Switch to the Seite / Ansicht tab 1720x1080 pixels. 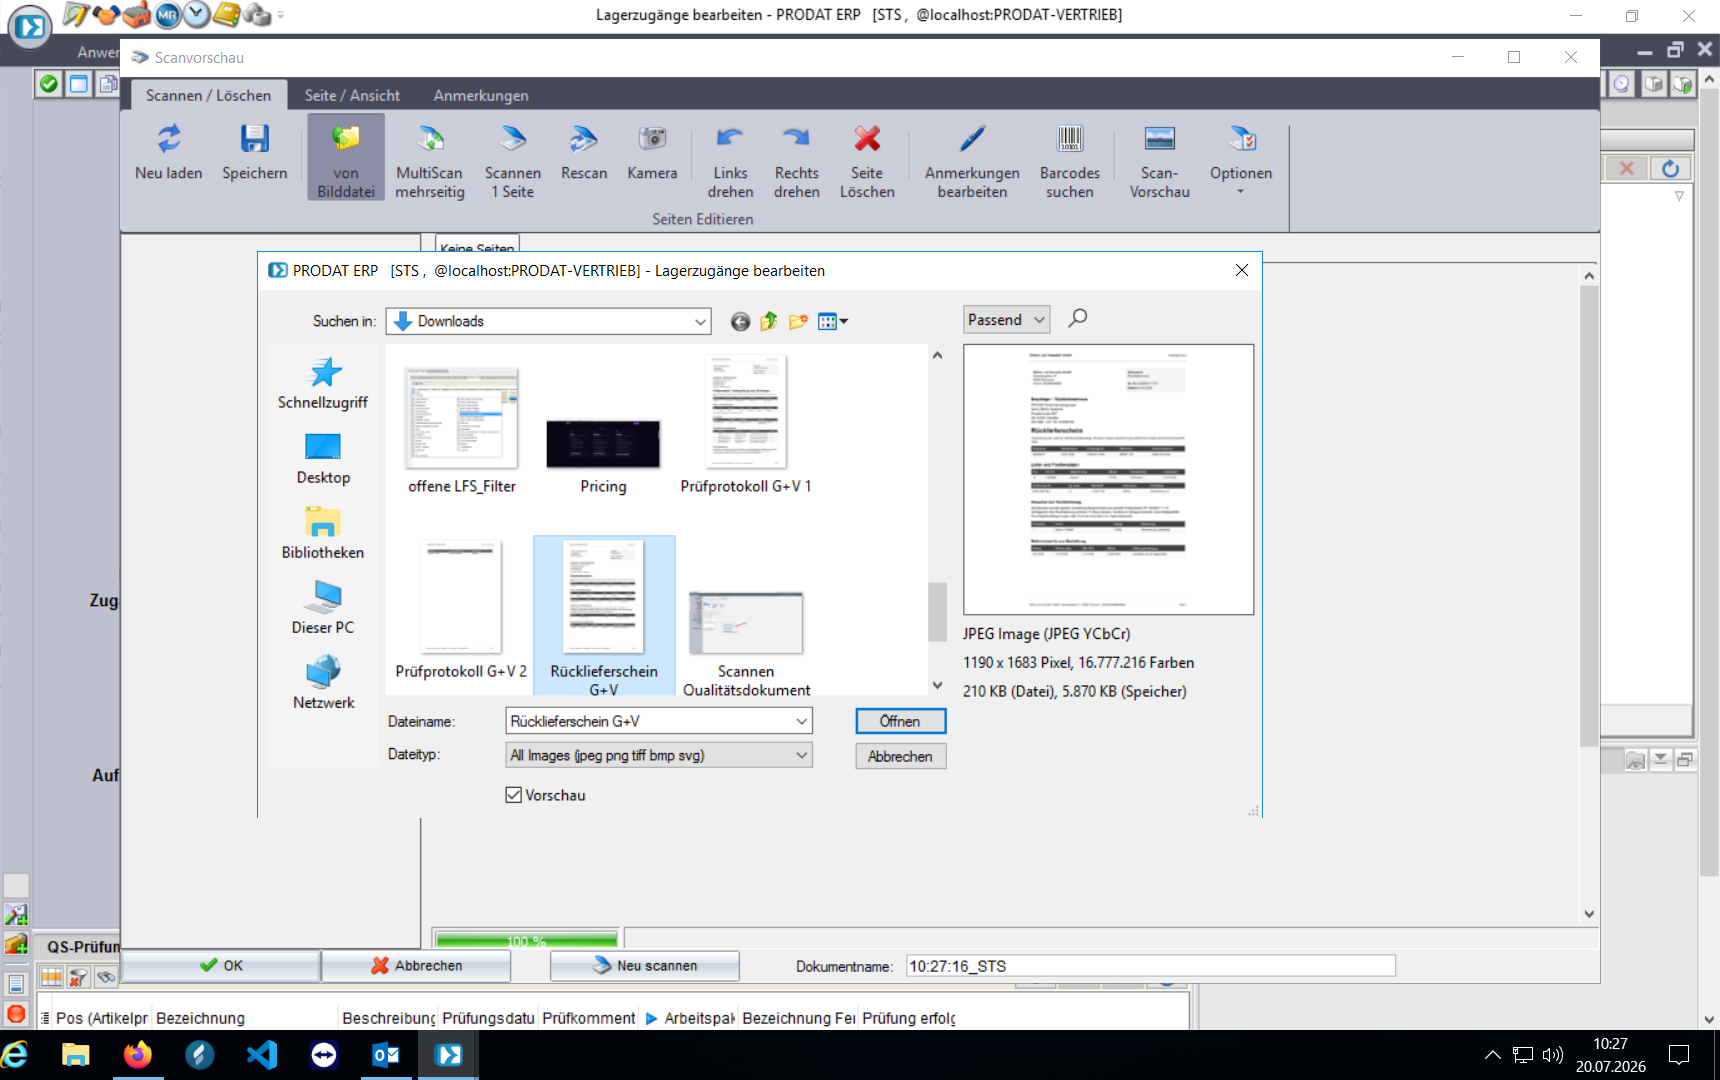352,95
